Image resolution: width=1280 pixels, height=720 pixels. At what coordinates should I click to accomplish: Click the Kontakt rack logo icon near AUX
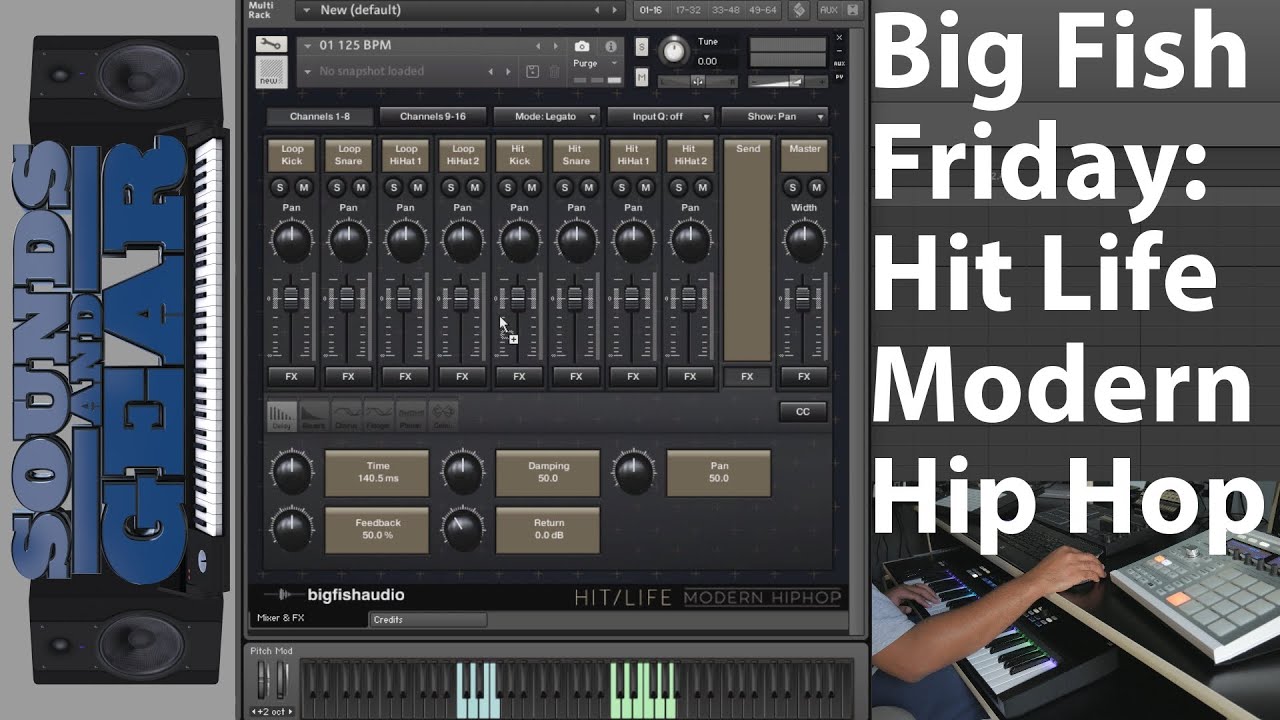799,10
